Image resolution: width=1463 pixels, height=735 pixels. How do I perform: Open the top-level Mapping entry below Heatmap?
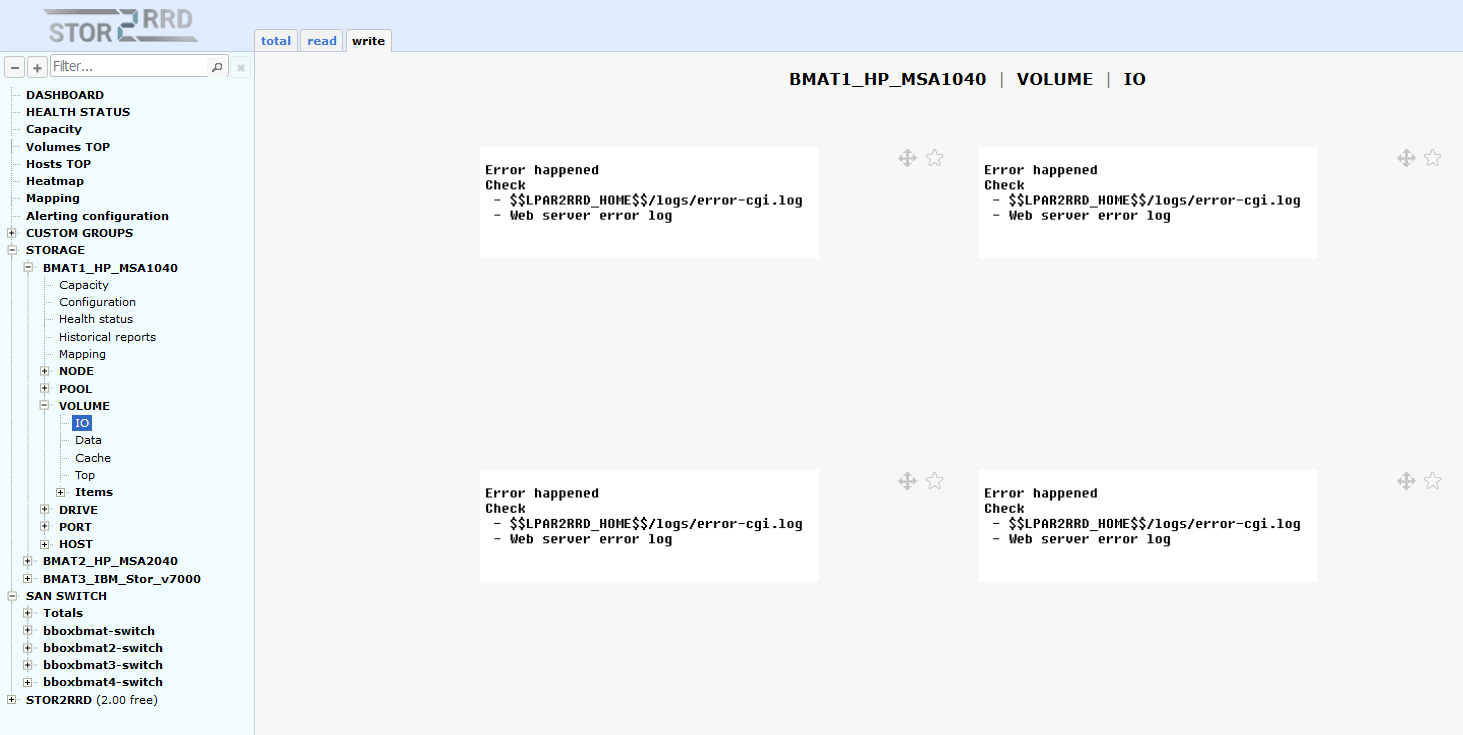coord(53,198)
